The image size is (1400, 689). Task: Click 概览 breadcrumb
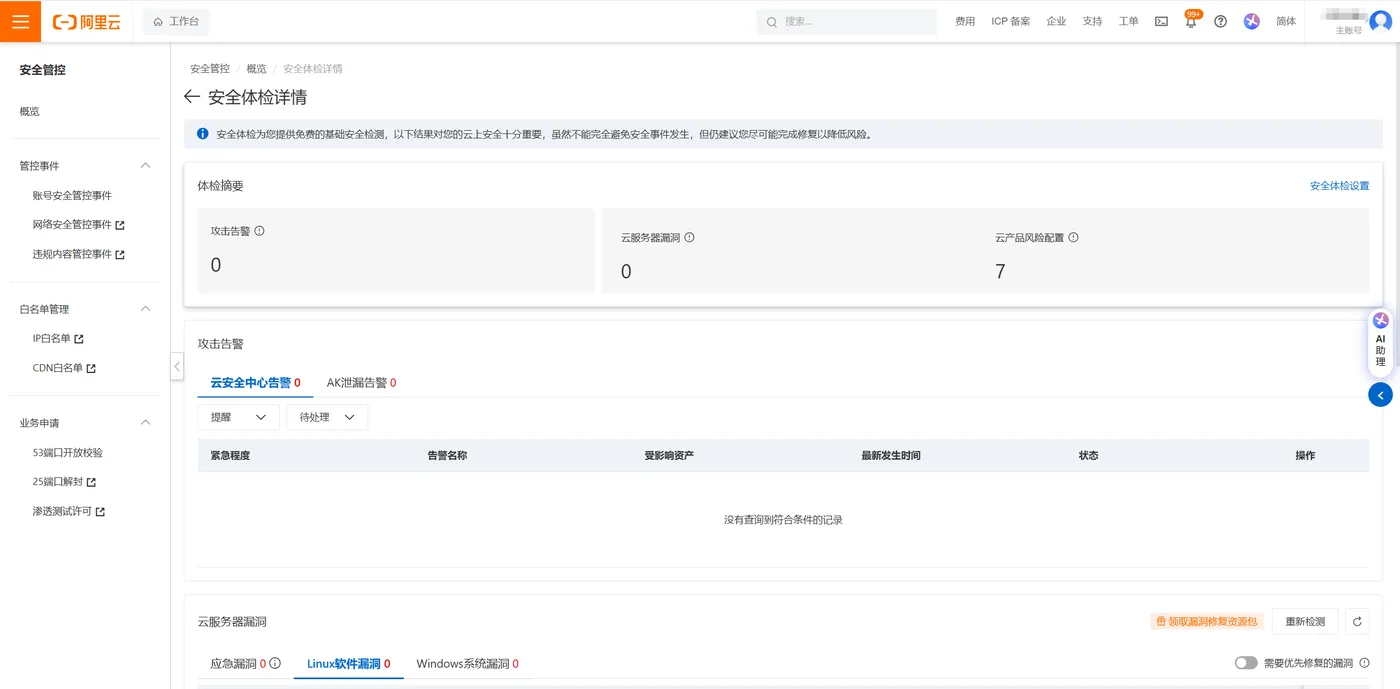tap(256, 69)
